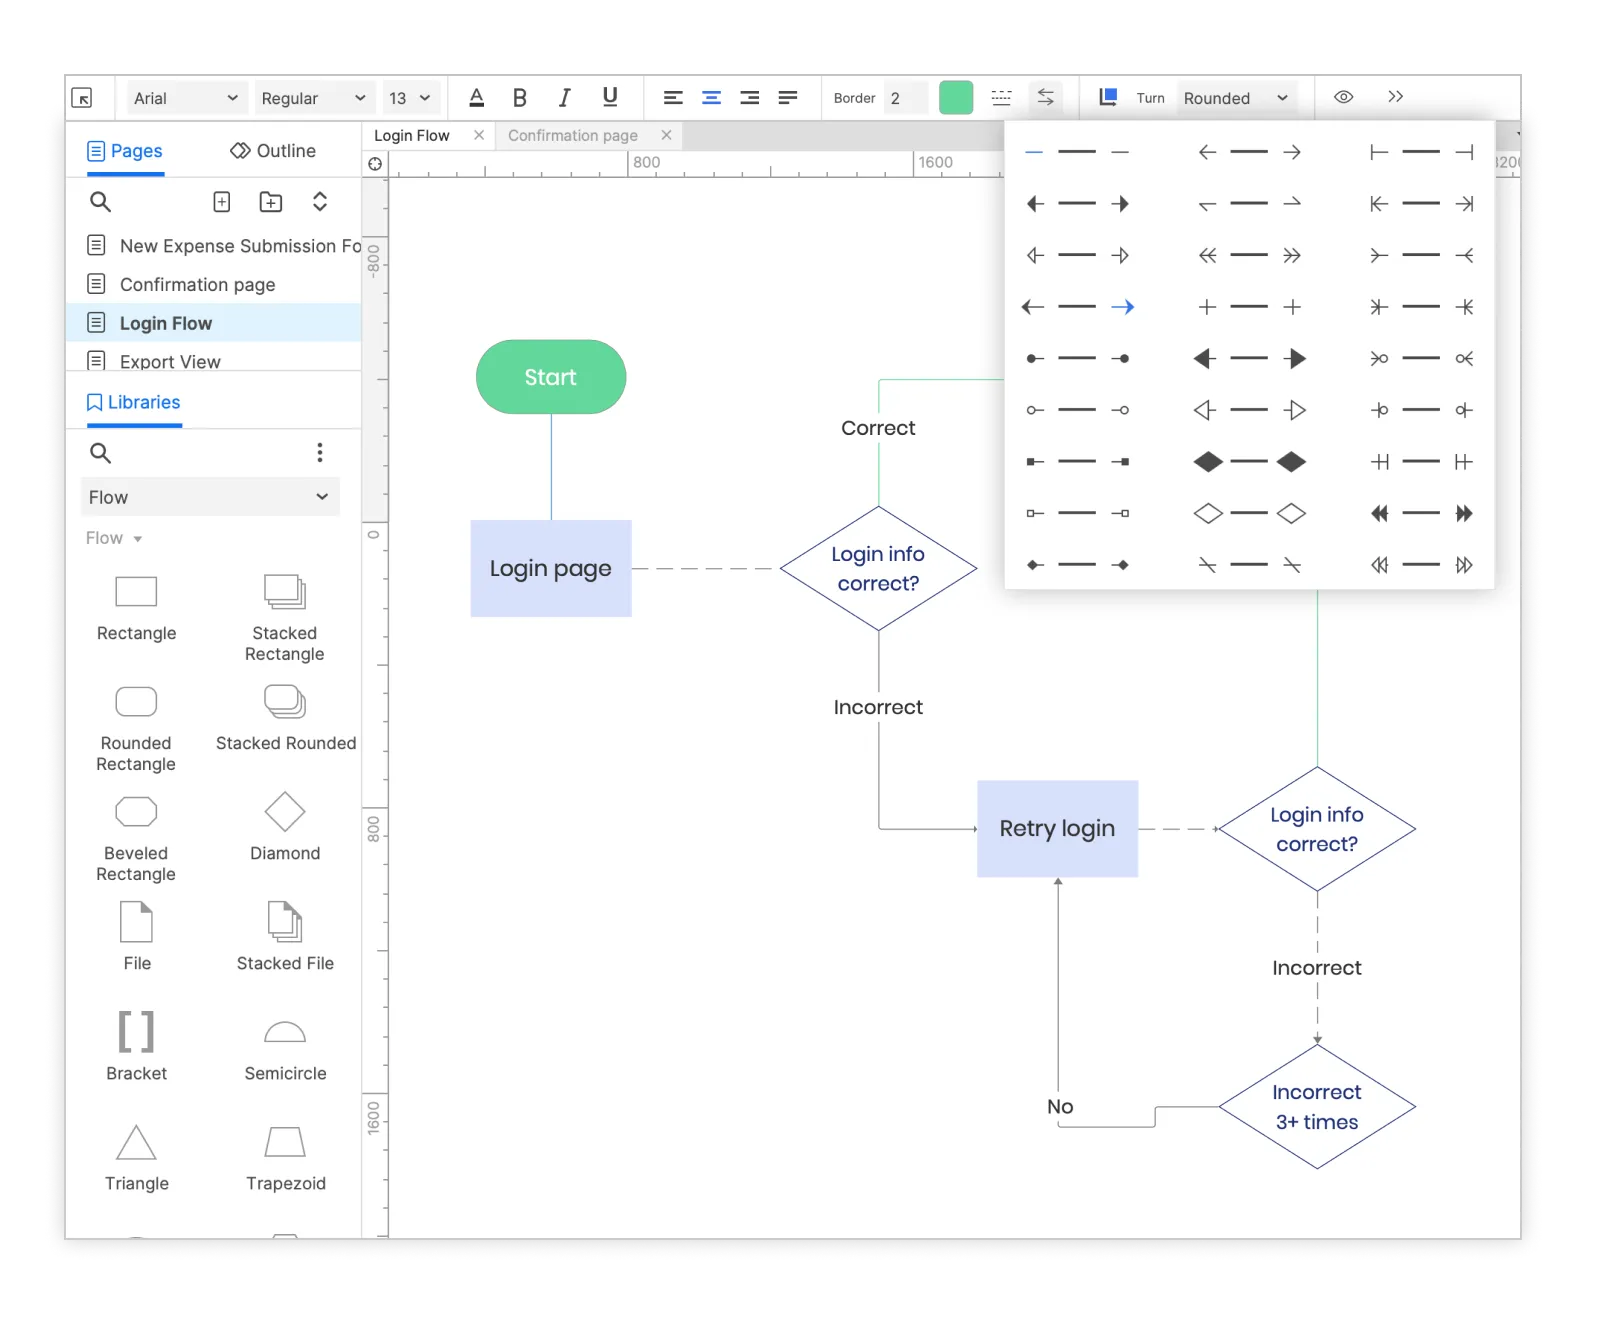The width and height of the screenshot is (1598, 1332).
Task: Toggle underline text formatting
Action: click(x=610, y=97)
